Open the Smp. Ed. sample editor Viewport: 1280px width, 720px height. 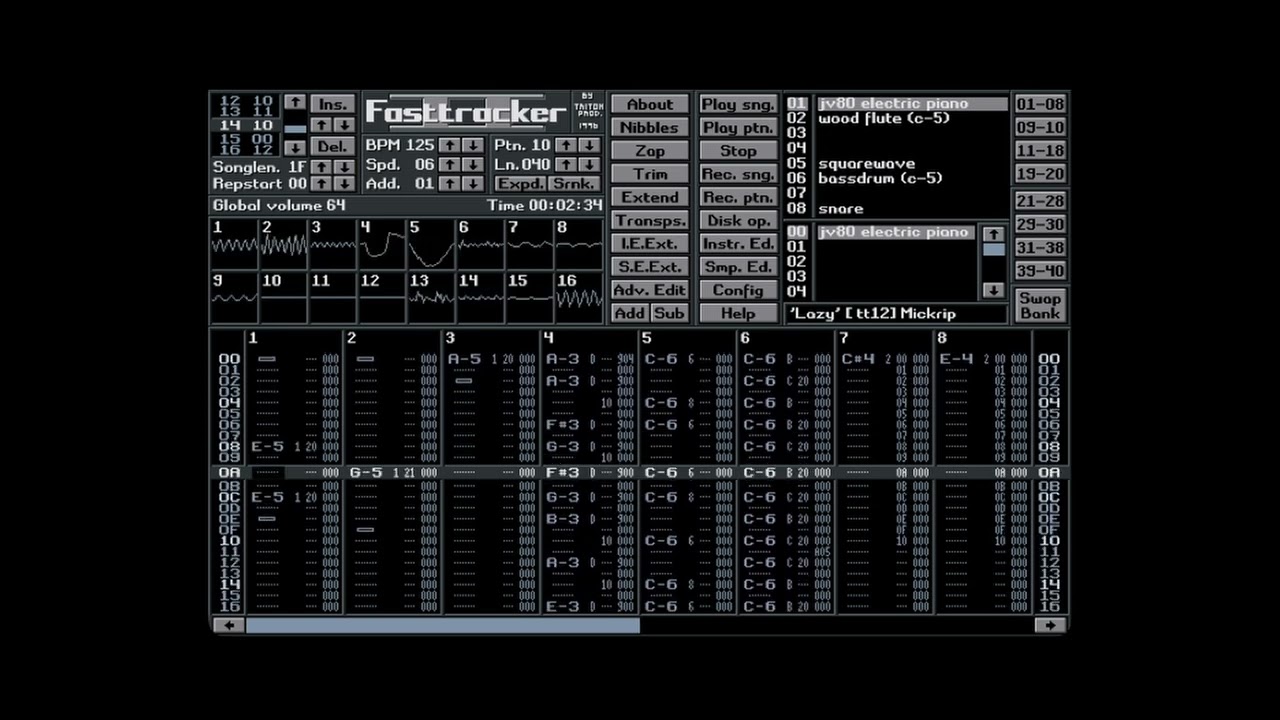point(738,267)
